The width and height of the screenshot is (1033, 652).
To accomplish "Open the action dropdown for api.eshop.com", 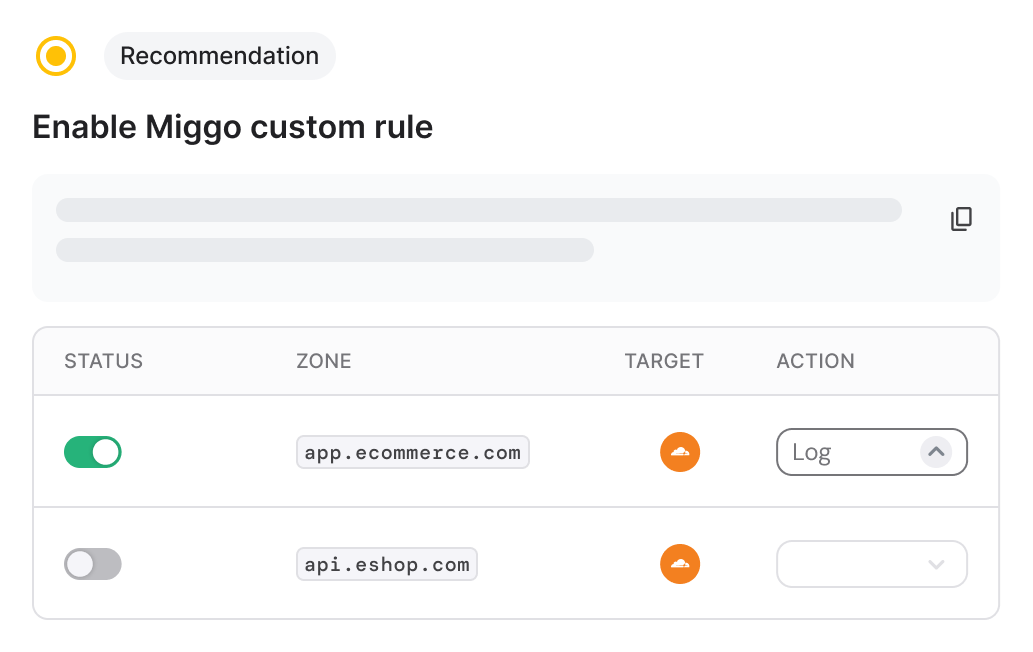I will pyautogui.click(x=871, y=564).
